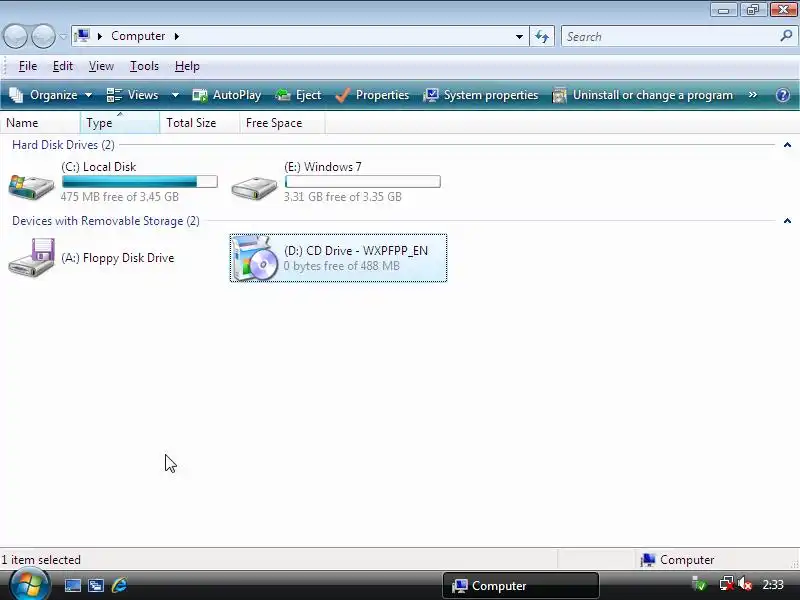The image size is (800, 600).
Task: Sort by Name column header
Action: pyautogui.click(x=40, y=123)
